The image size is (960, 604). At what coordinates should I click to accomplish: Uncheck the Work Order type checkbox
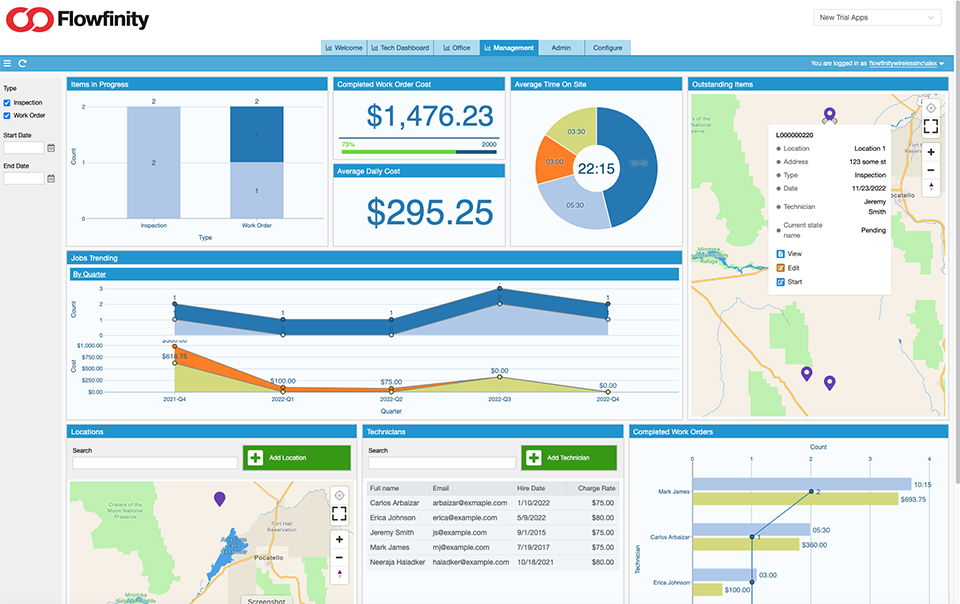(x=8, y=116)
